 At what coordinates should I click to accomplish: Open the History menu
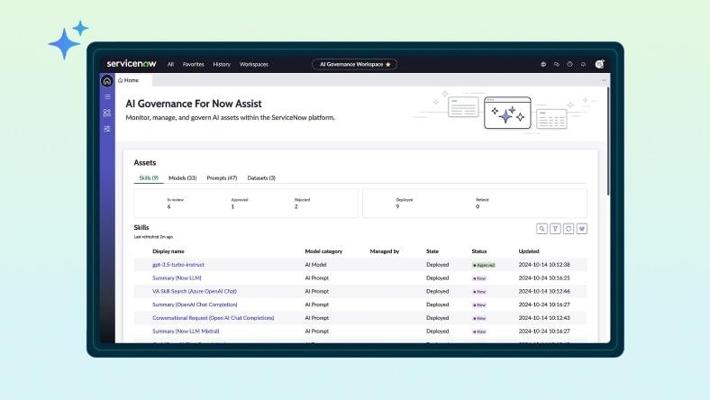point(221,64)
